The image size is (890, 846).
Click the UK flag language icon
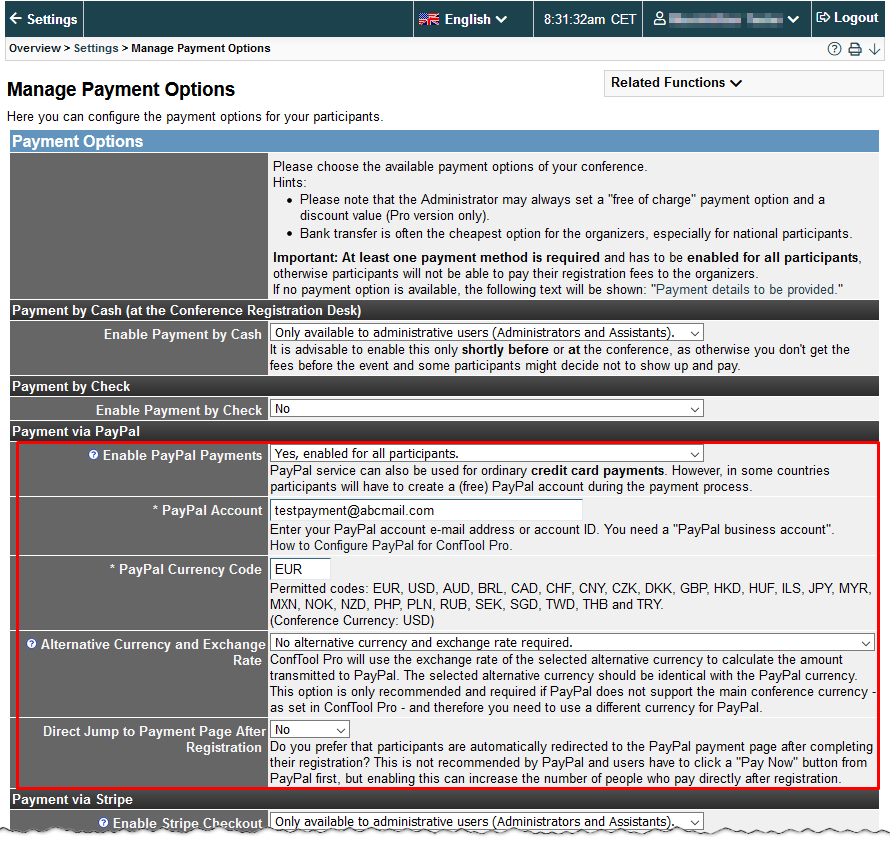429,19
